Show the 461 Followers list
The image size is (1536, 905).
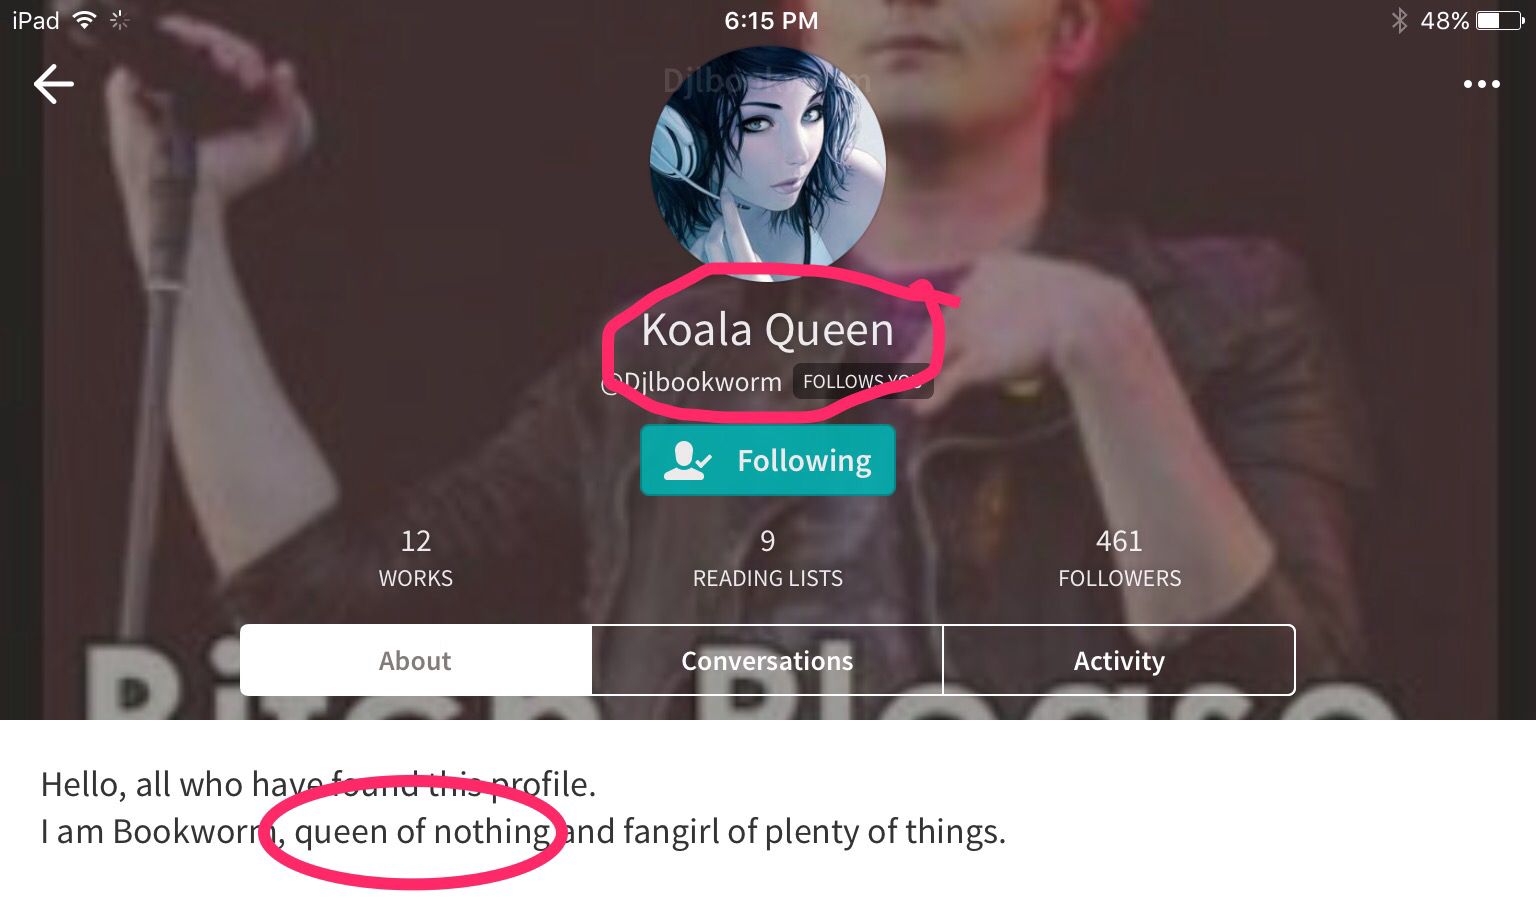(x=1119, y=558)
